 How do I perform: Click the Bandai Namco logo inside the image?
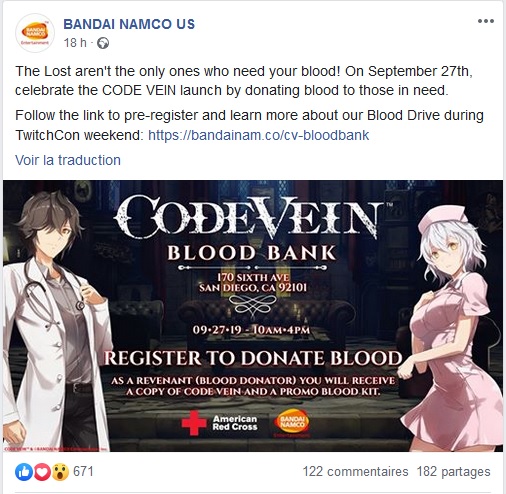pyautogui.click(x=291, y=423)
